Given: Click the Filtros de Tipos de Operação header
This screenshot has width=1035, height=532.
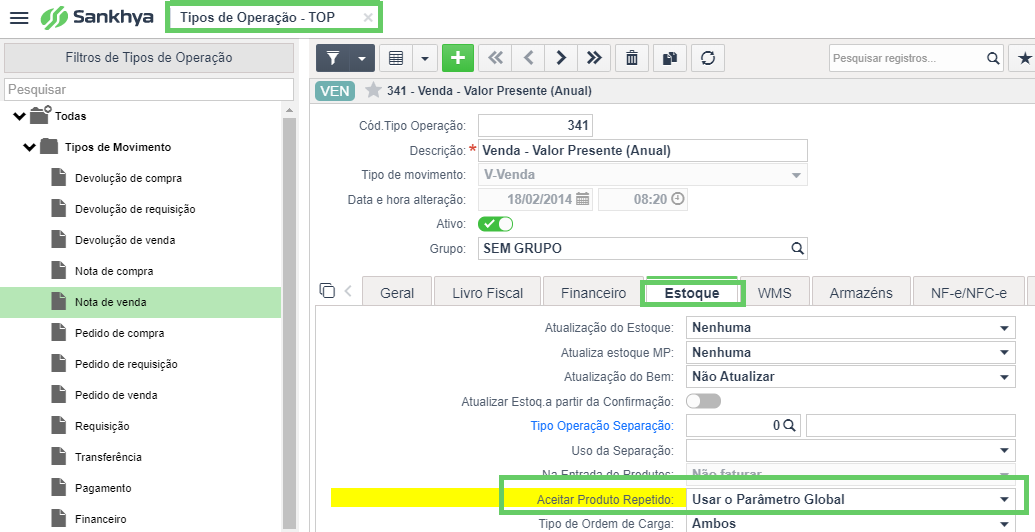Looking at the screenshot, I should (x=149, y=57).
